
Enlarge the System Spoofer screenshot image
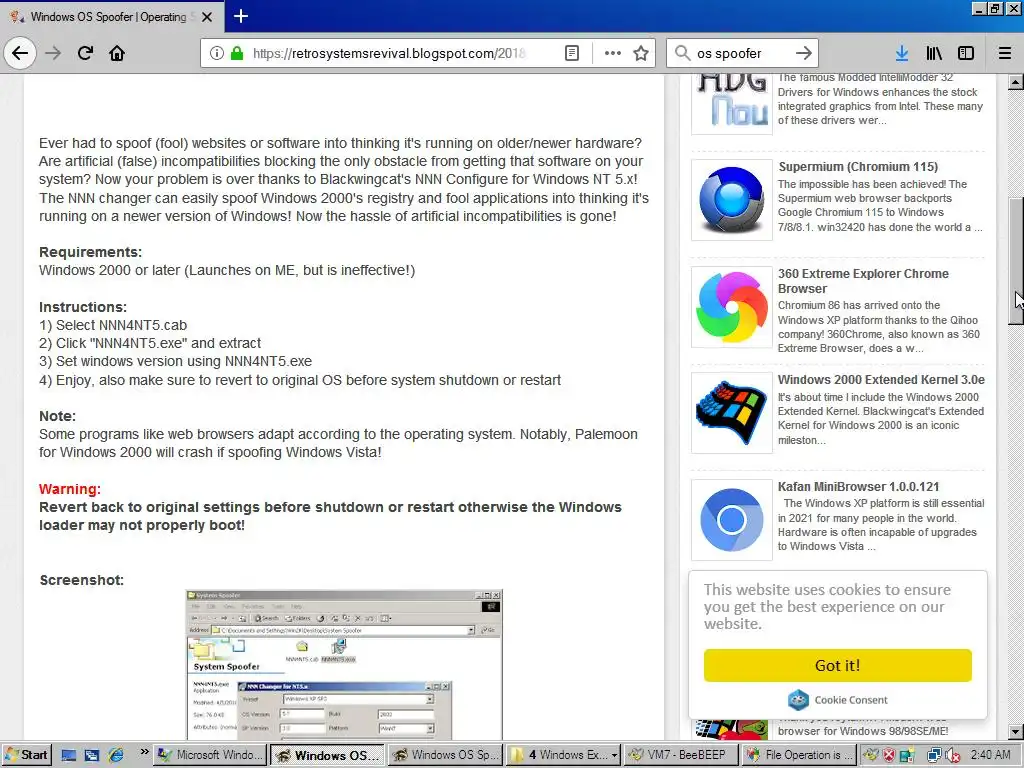[x=344, y=664]
